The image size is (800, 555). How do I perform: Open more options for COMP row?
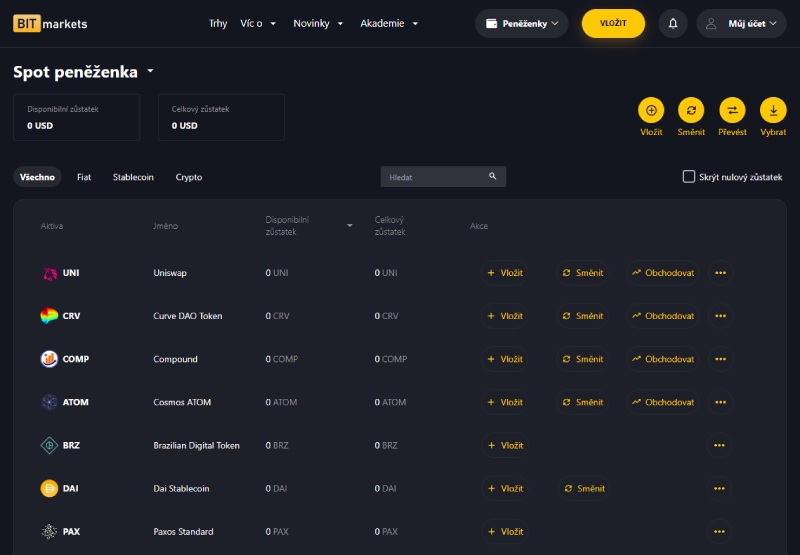(x=720, y=359)
